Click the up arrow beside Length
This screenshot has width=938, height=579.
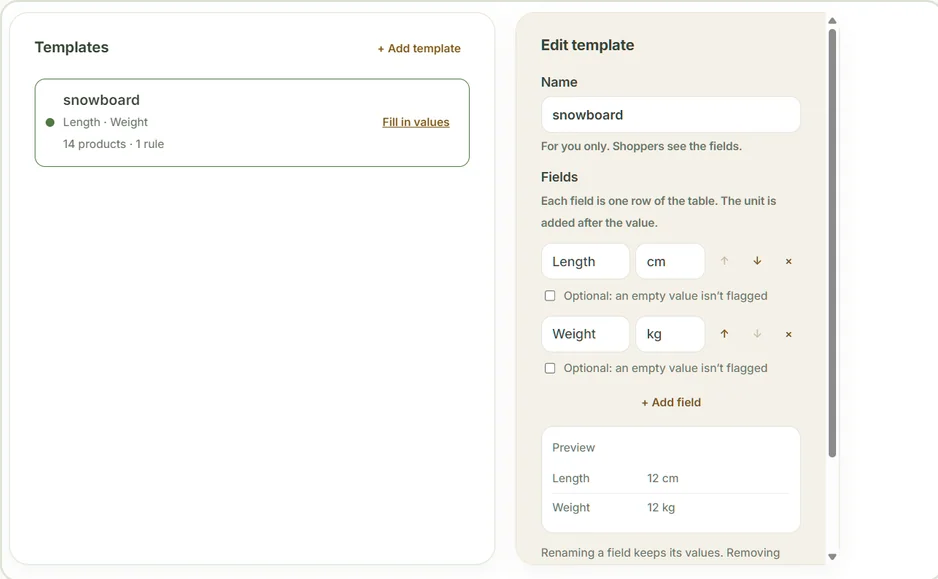[x=724, y=261]
